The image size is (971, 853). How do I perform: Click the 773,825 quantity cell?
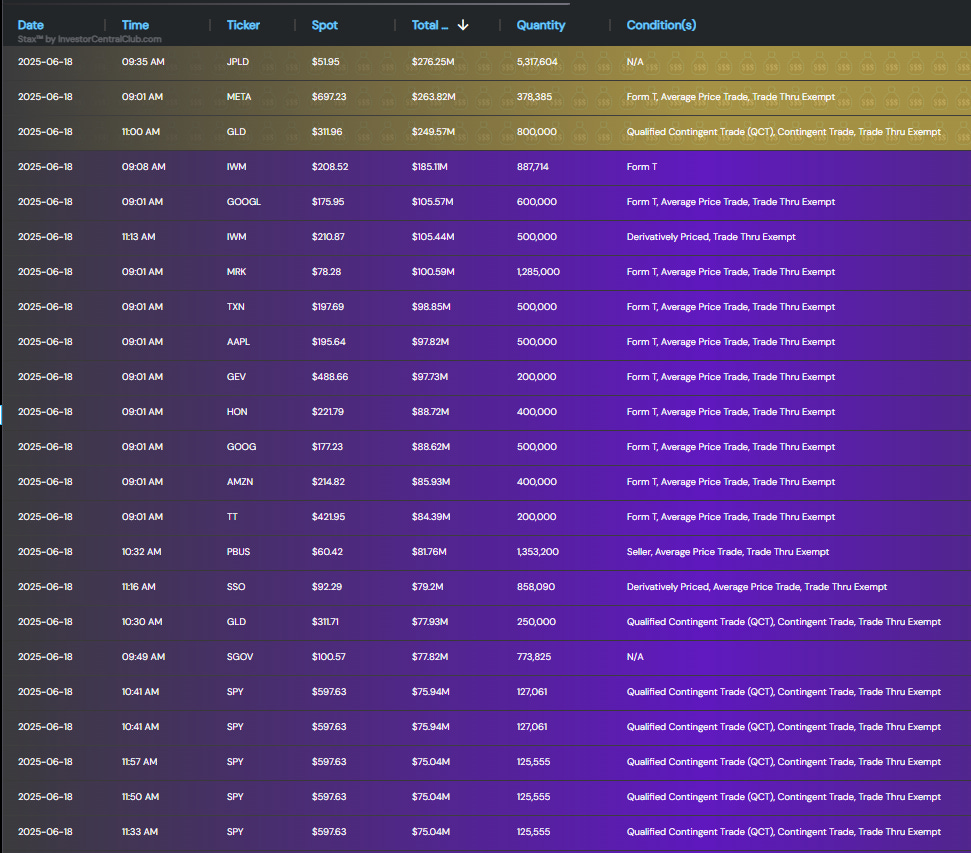tap(534, 657)
